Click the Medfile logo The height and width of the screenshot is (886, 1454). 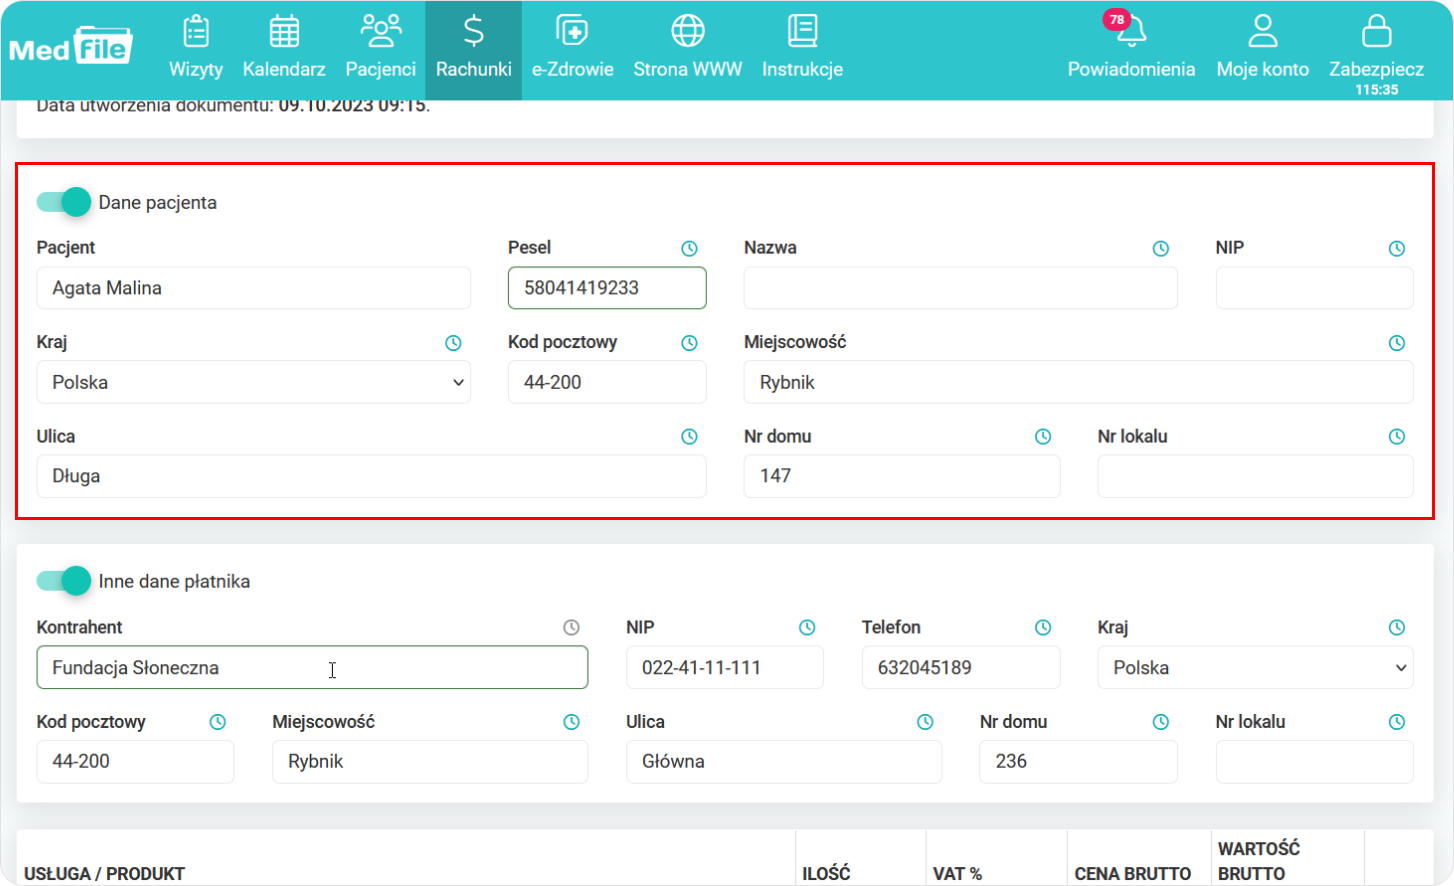[x=71, y=46]
